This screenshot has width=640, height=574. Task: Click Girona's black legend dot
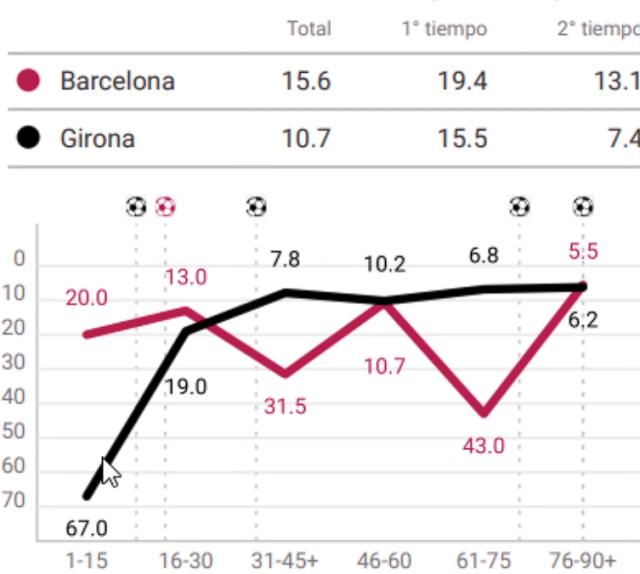click(x=29, y=137)
